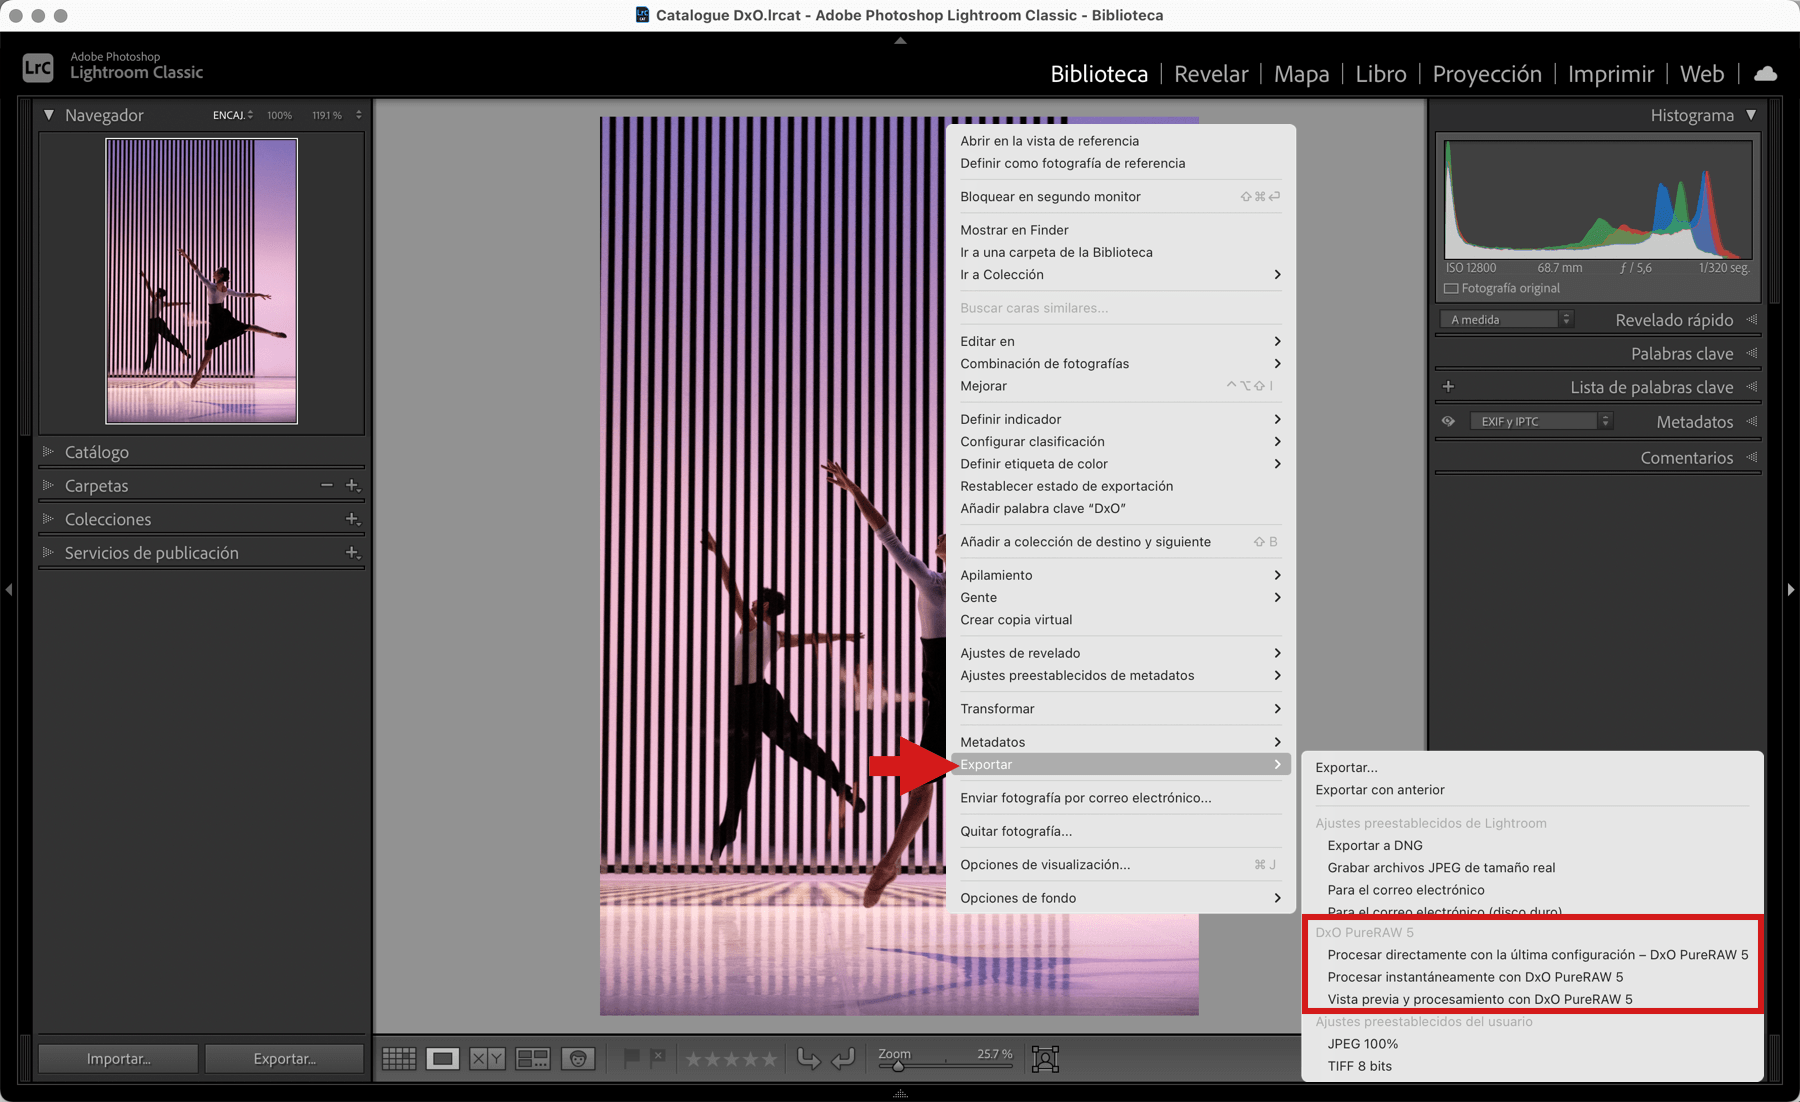
Task: Click the Lrc application logo
Action: [x=38, y=68]
